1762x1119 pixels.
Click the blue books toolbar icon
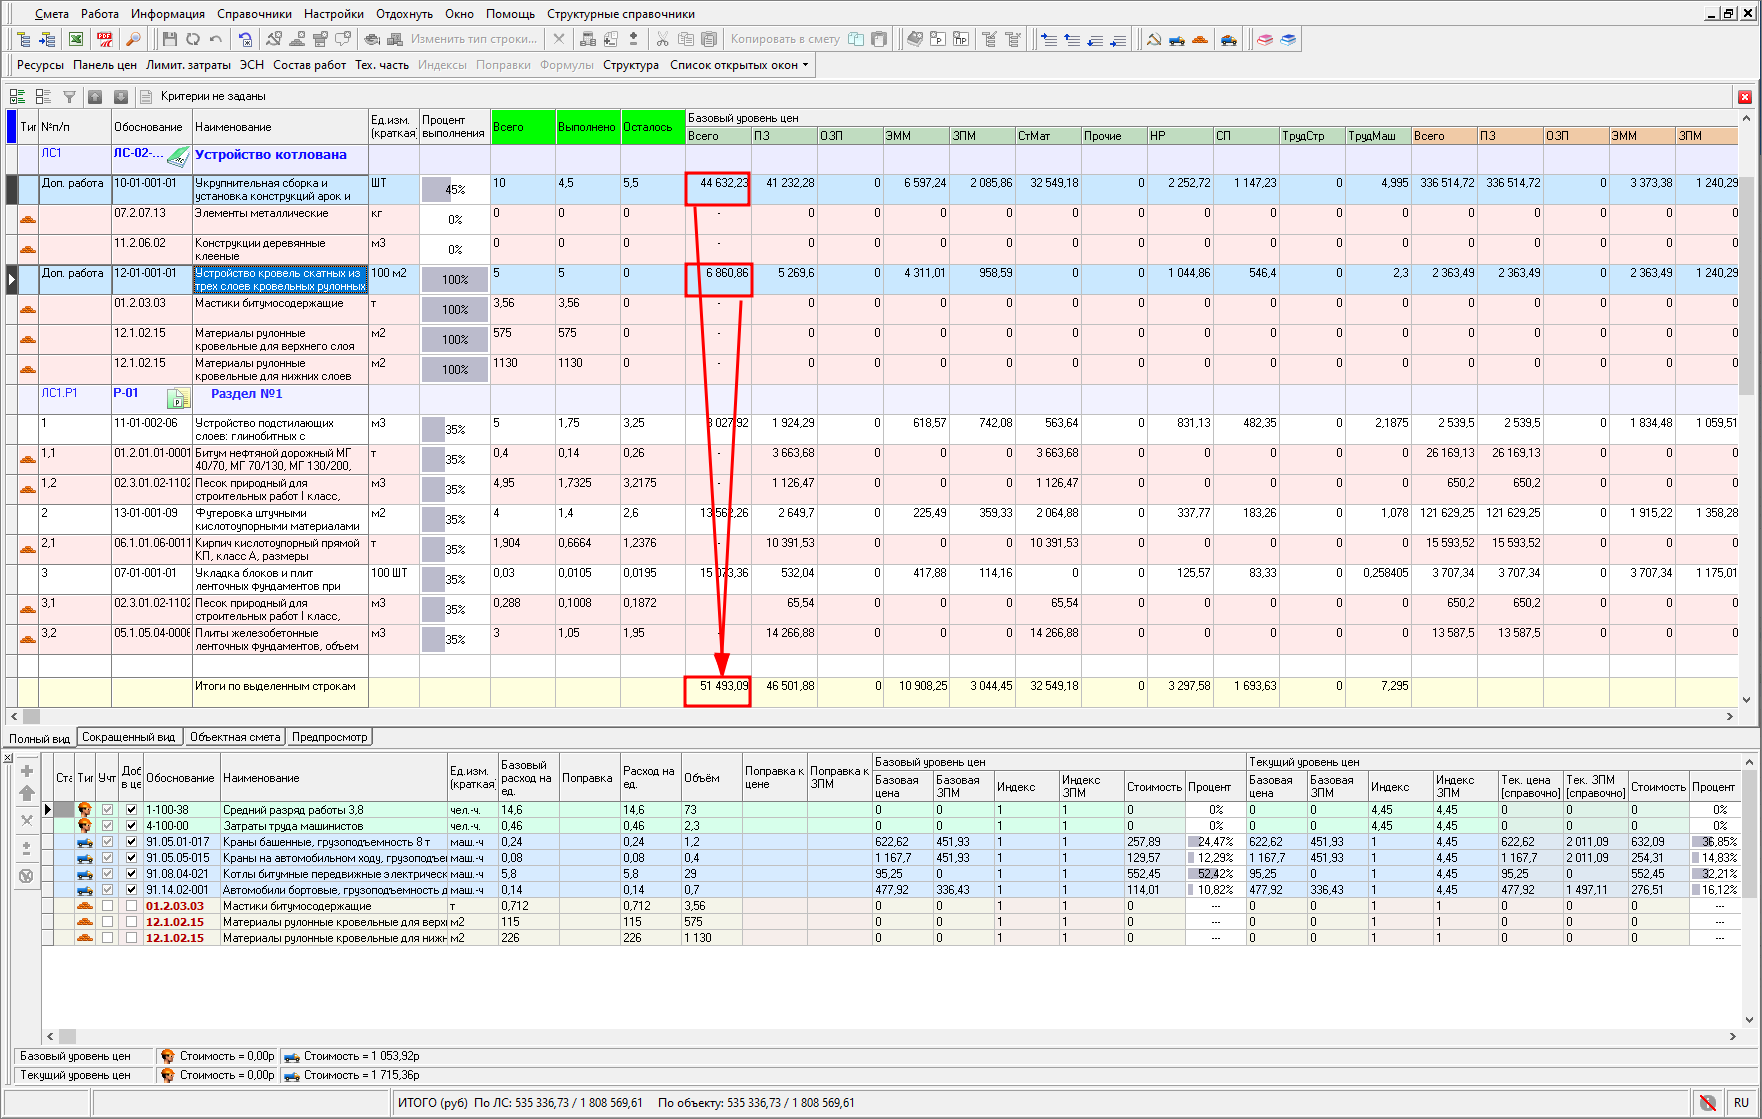coord(1288,39)
